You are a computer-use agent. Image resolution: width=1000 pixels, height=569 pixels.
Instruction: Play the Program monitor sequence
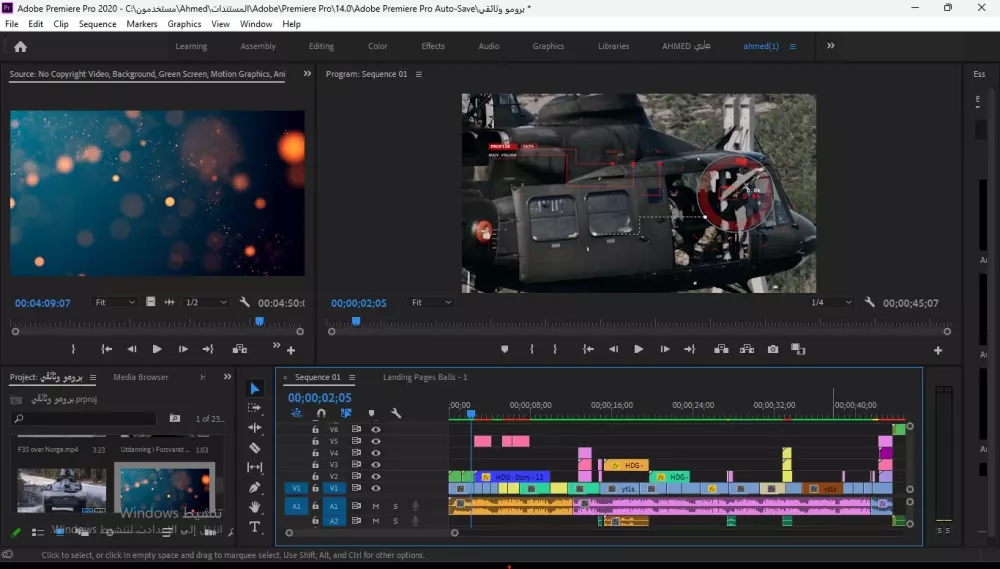[638, 349]
